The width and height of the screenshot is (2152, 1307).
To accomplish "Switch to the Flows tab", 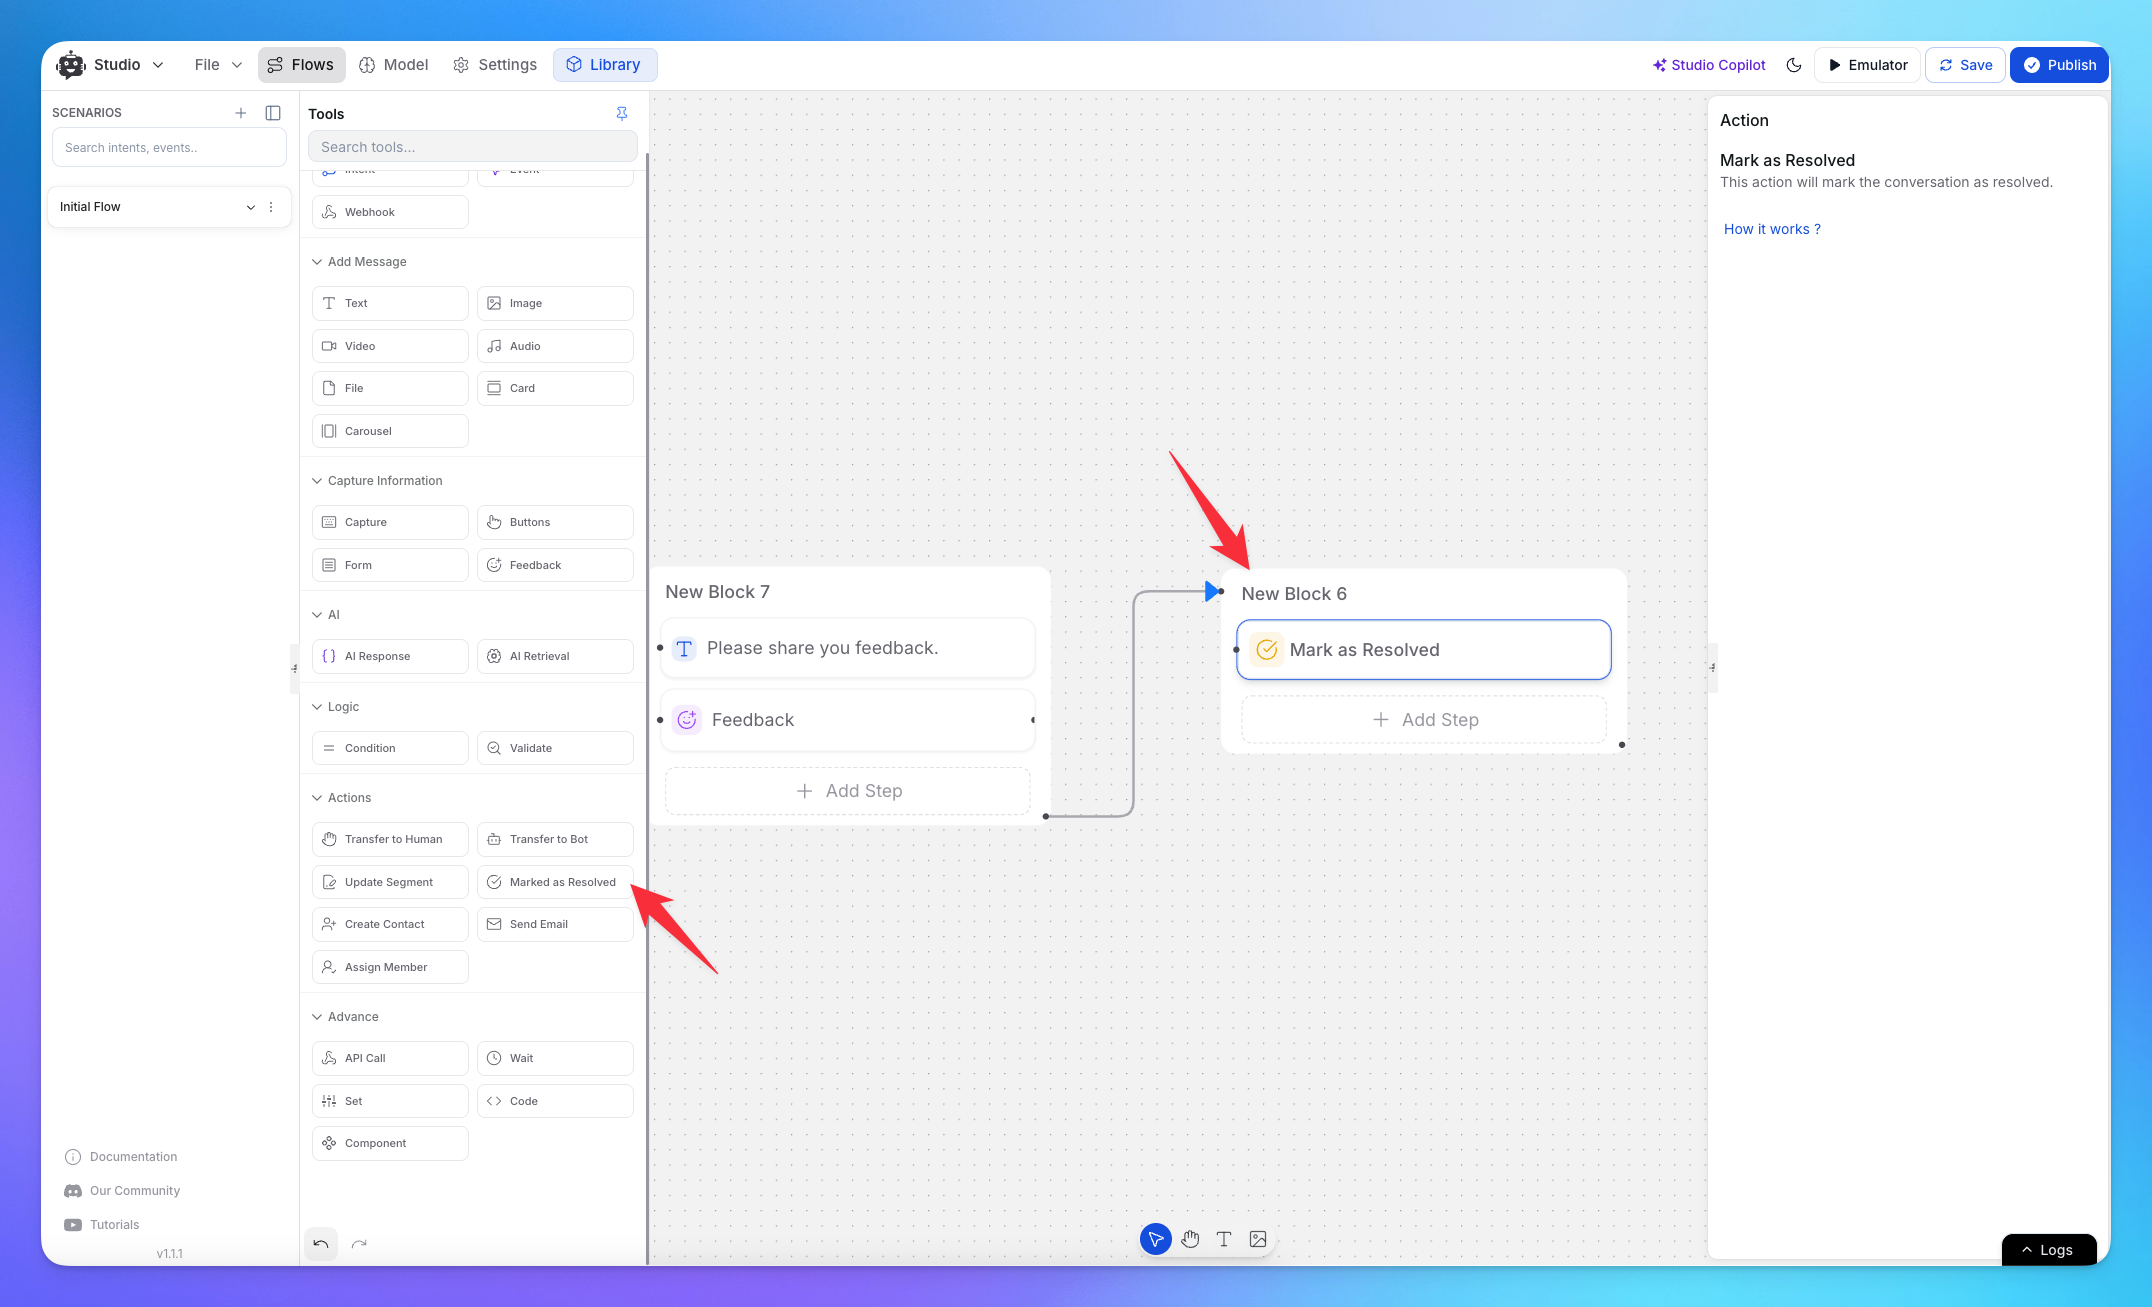I will 301,65.
